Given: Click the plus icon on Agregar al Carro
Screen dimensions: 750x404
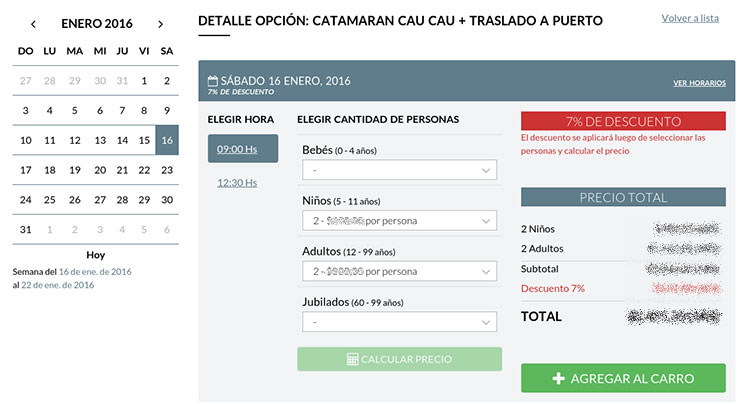Looking at the screenshot, I should [558, 379].
